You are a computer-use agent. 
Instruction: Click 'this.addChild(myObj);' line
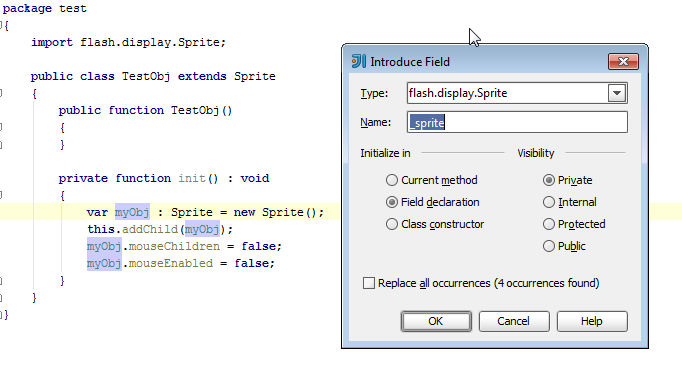click(160, 229)
